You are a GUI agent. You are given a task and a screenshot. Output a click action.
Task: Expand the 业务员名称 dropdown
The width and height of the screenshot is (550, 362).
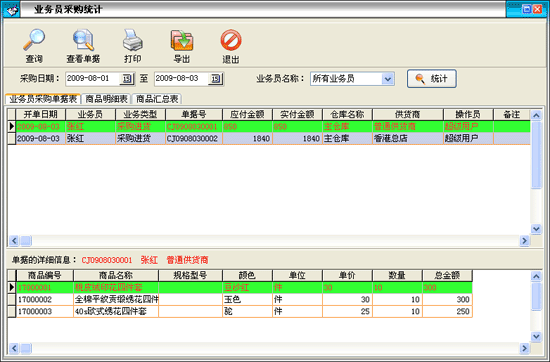(388, 79)
